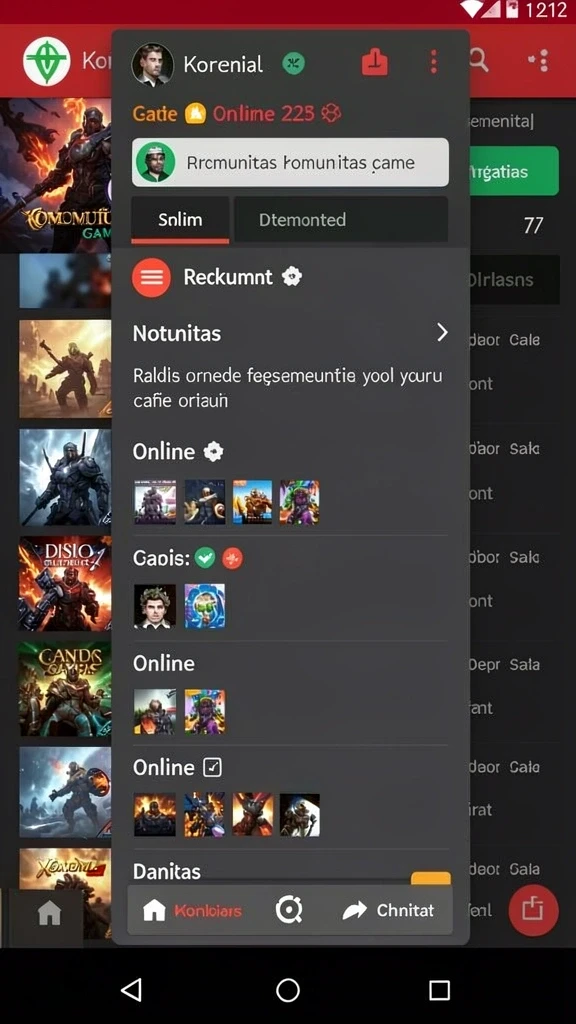Tap the green button ending in gatias behind panel
Viewport: 576px width, 1024px height.
514,171
